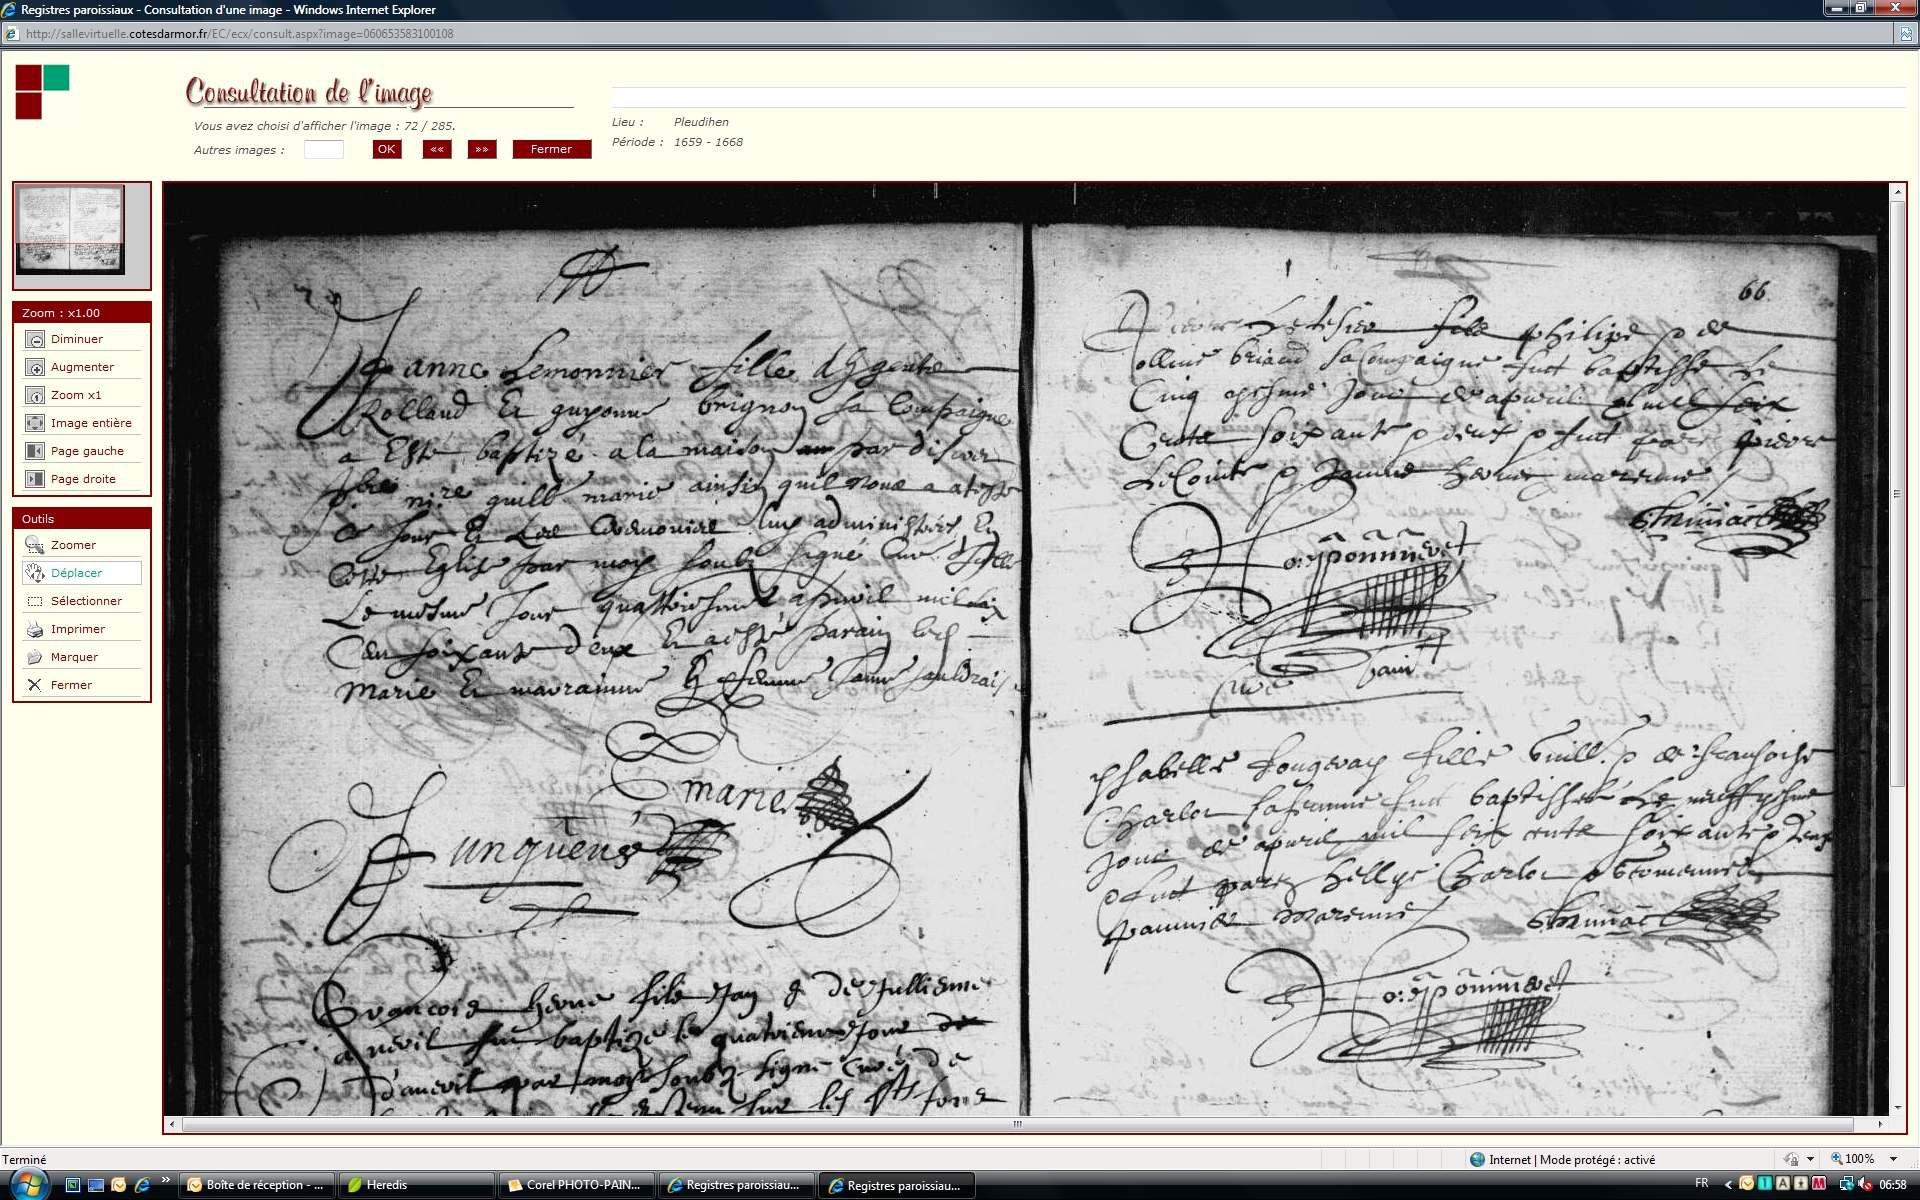1920x1200 pixels.
Task: Select the Zoom x1 icon
Action: click(35, 396)
